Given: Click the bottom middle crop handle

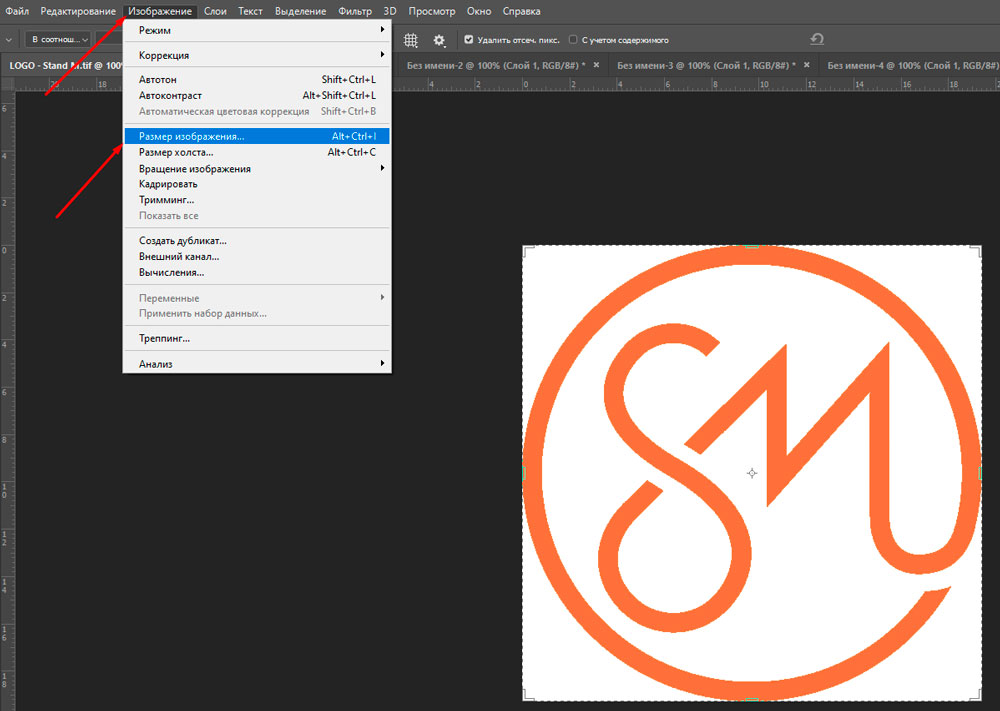Looking at the screenshot, I should click(752, 700).
